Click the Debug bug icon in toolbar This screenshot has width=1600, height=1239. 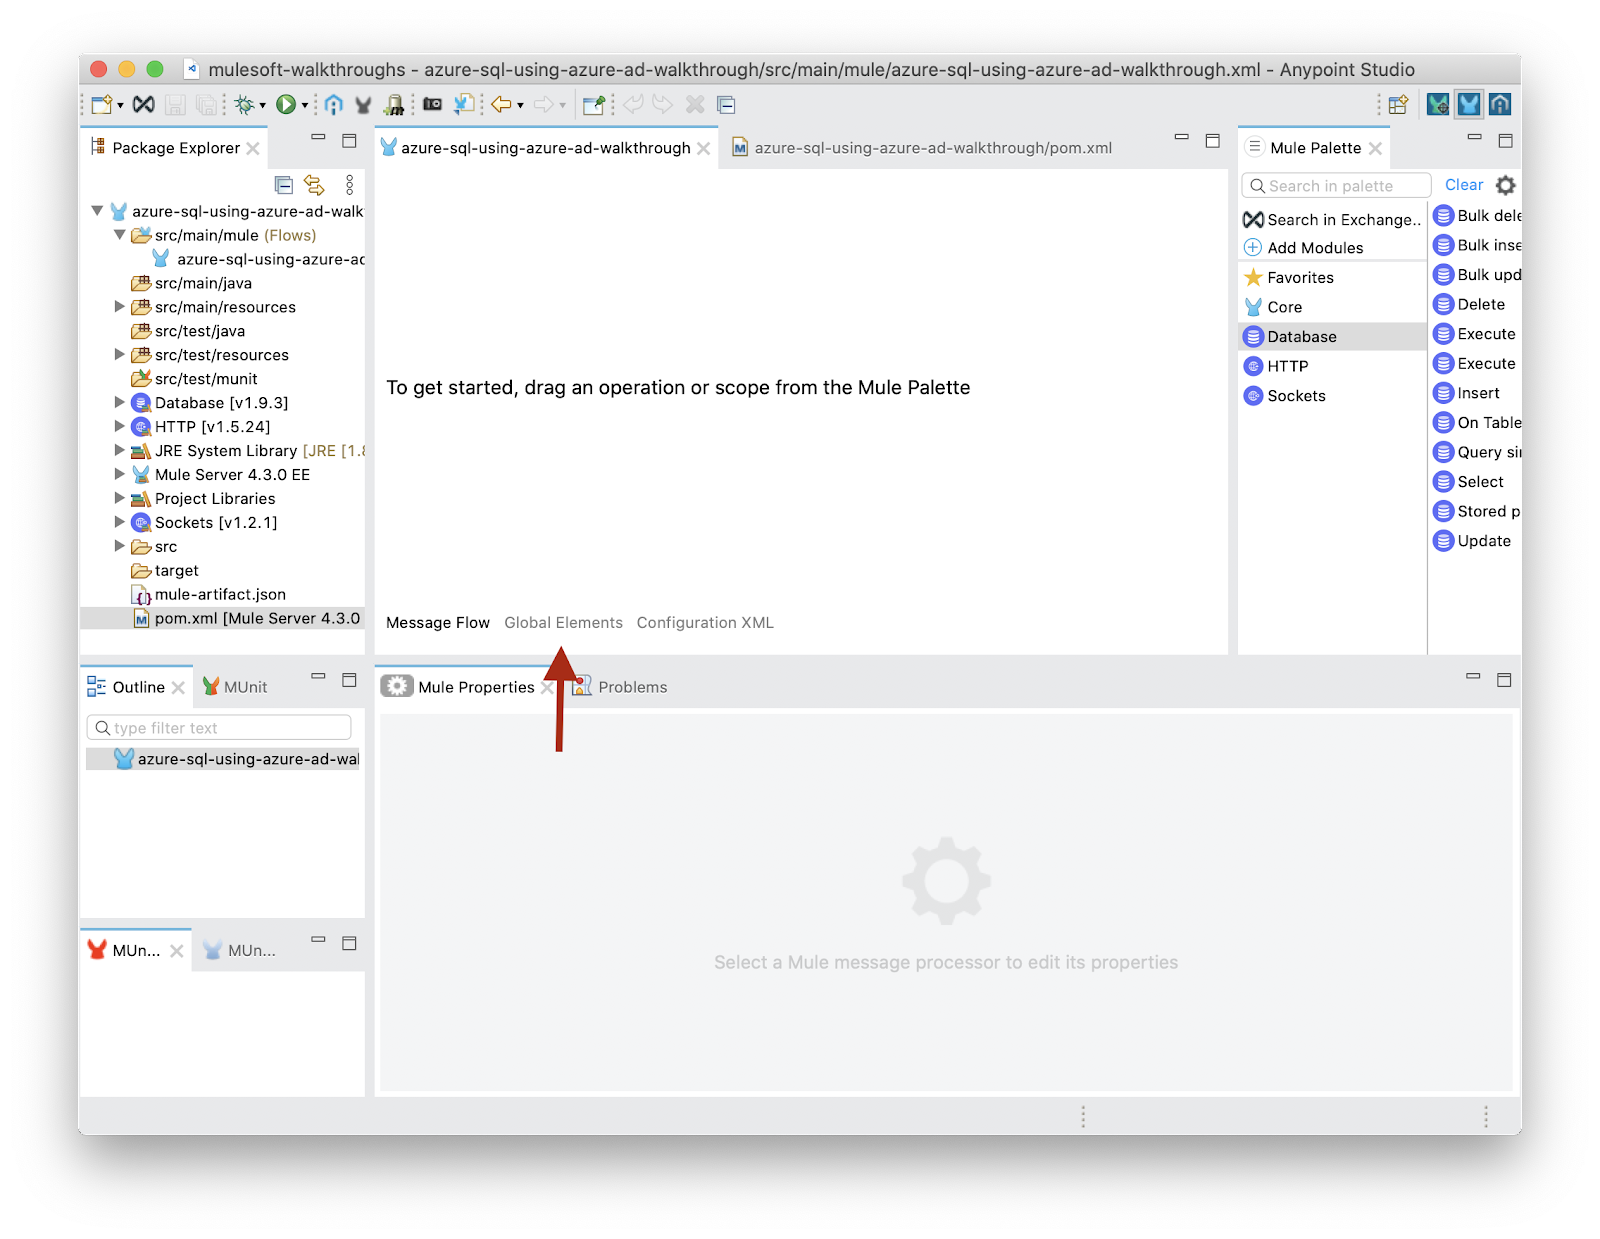click(x=243, y=104)
